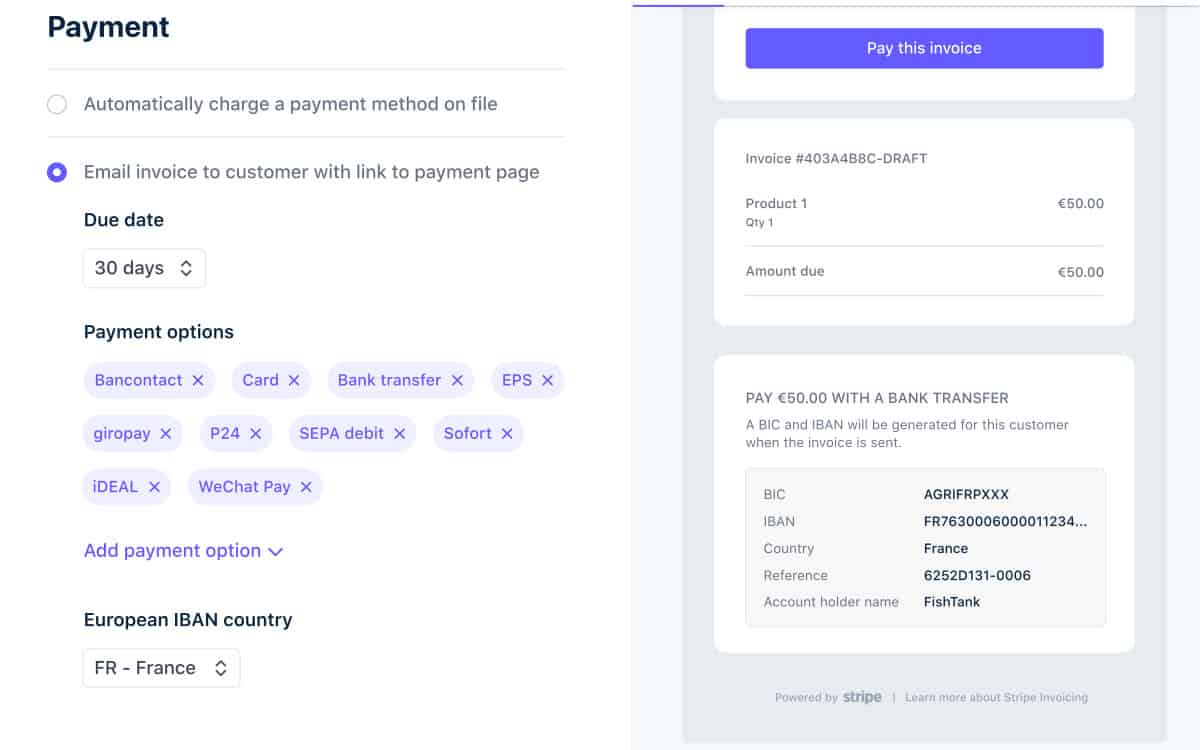Click the BIC code AGRIFRPXXX
This screenshot has width=1200, height=750.
click(967, 494)
